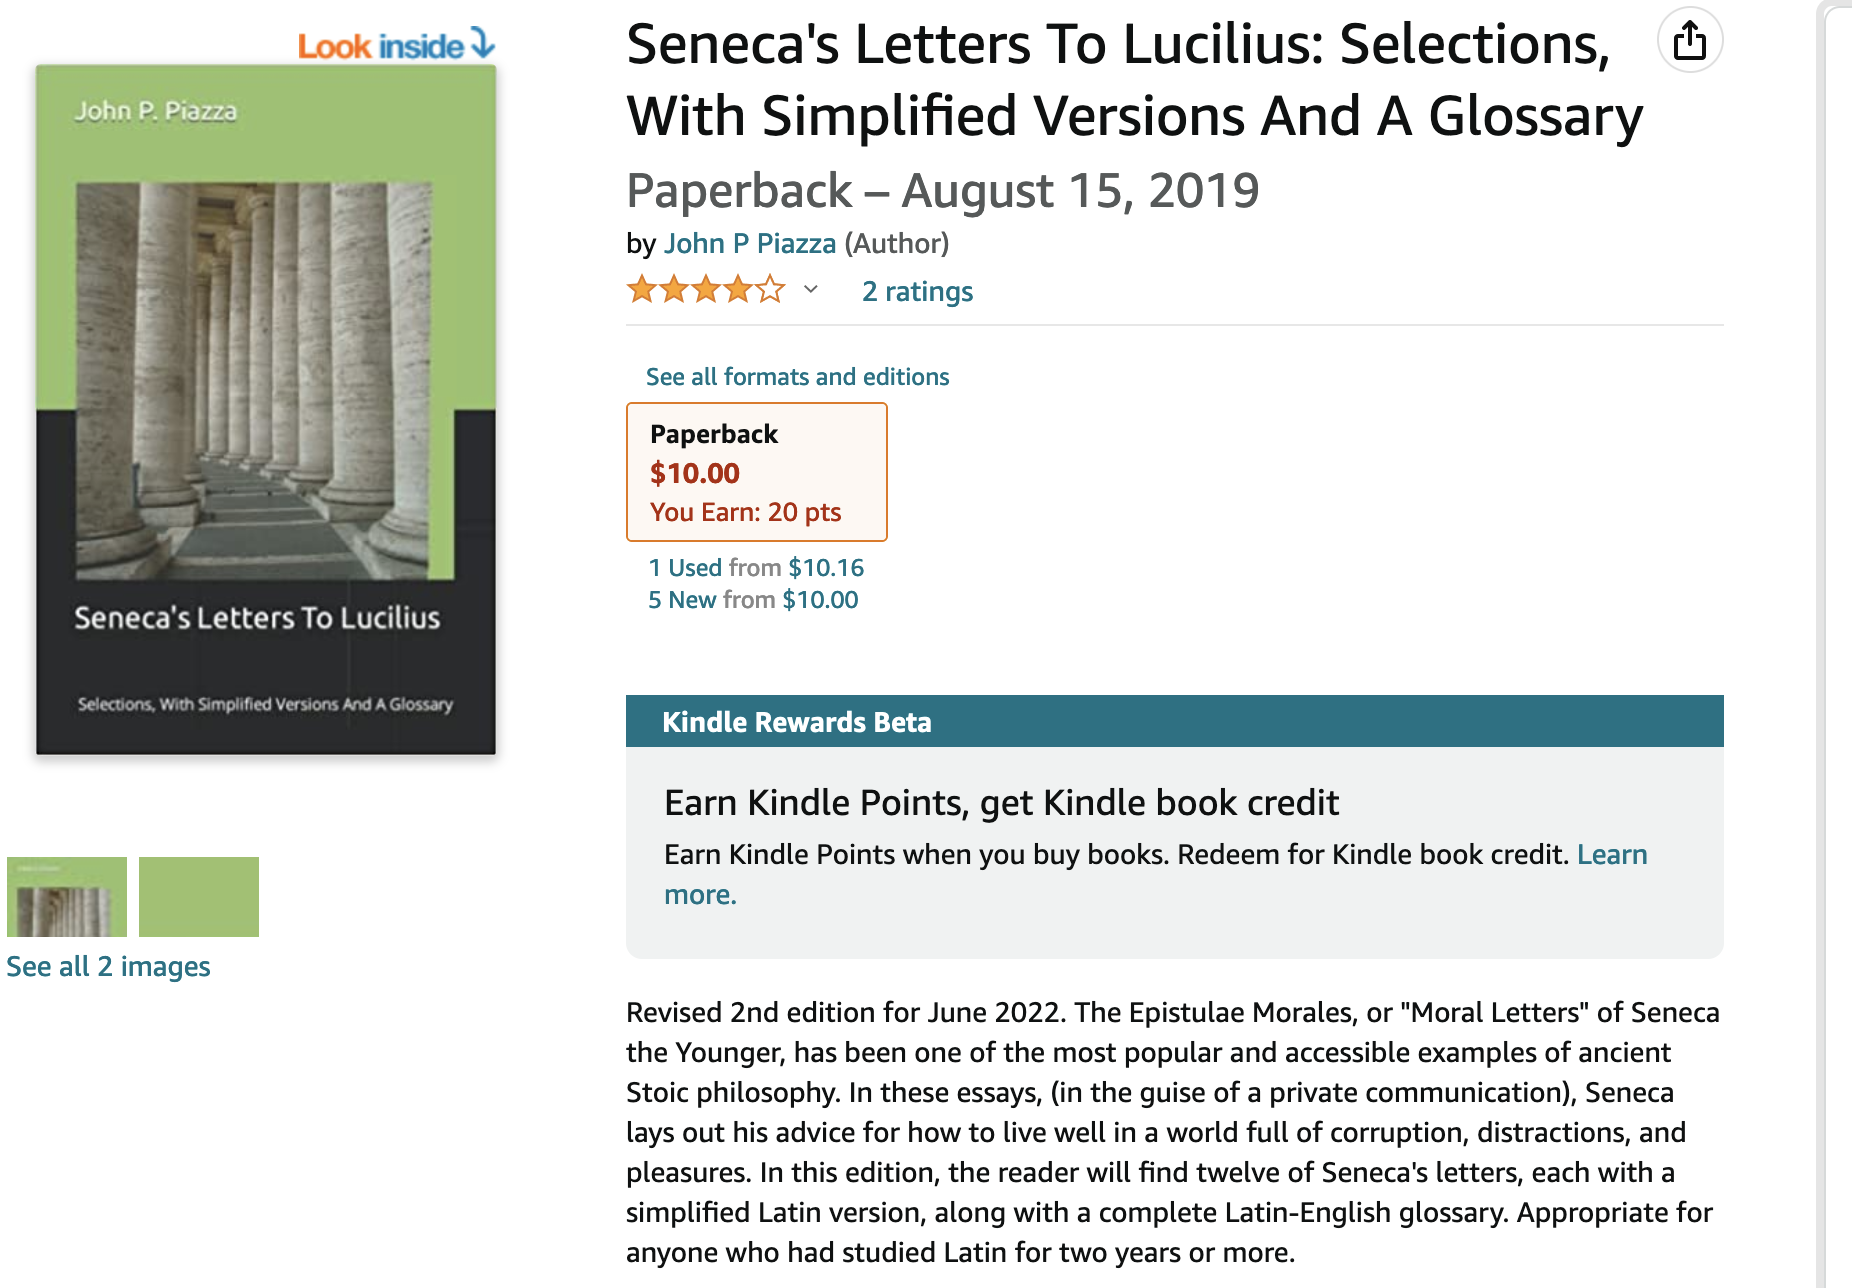Image resolution: width=1852 pixels, height=1288 pixels.
Task: Click the Look inside arrow label
Action: point(396,45)
